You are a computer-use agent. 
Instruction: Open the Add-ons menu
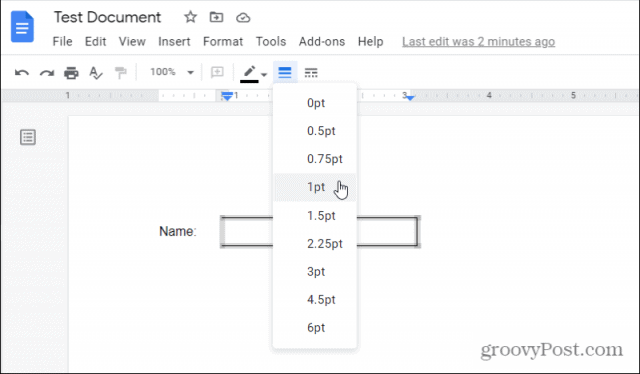click(x=322, y=42)
